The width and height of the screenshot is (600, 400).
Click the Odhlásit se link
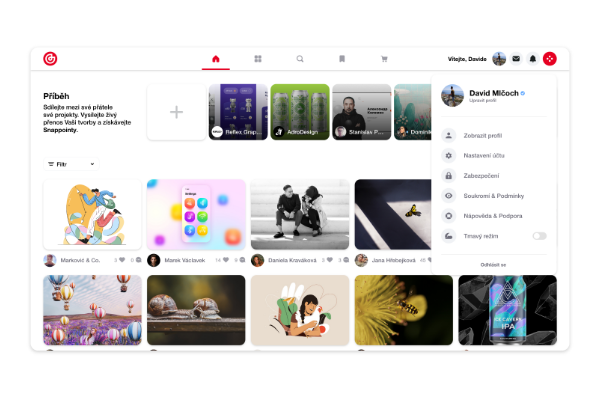(x=494, y=265)
